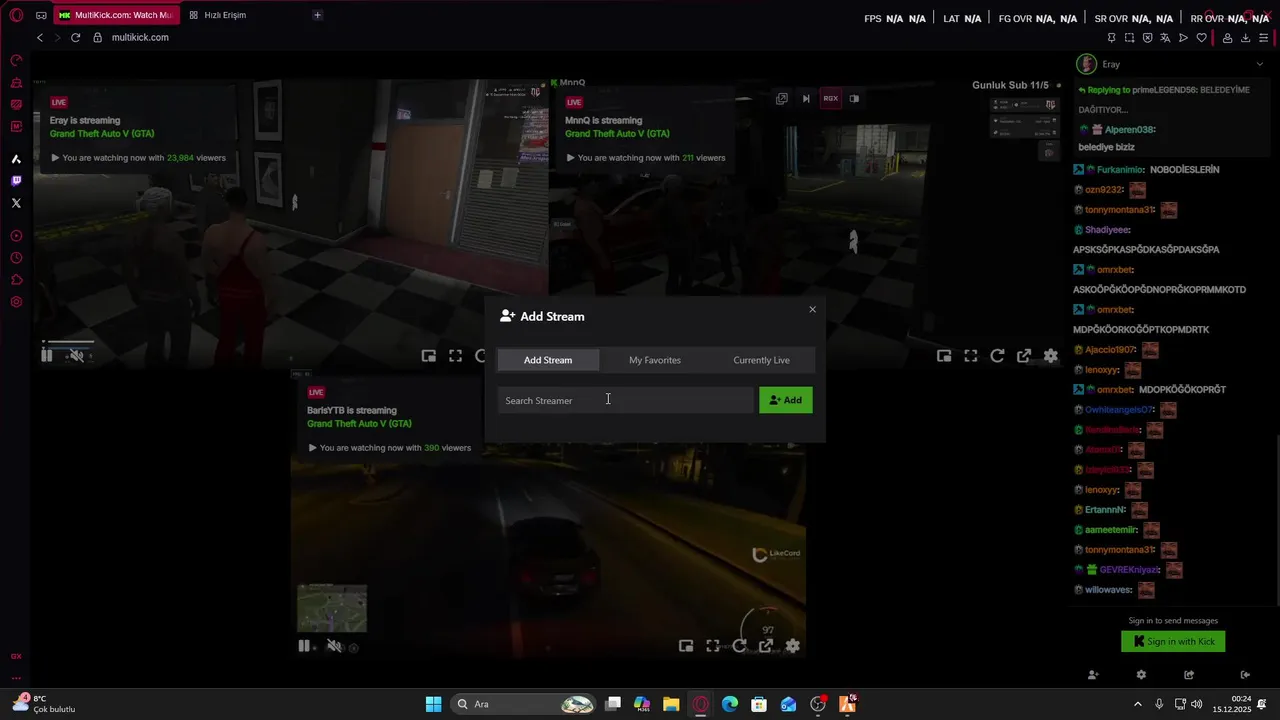Reload the MnnQ stream

click(x=997, y=356)
